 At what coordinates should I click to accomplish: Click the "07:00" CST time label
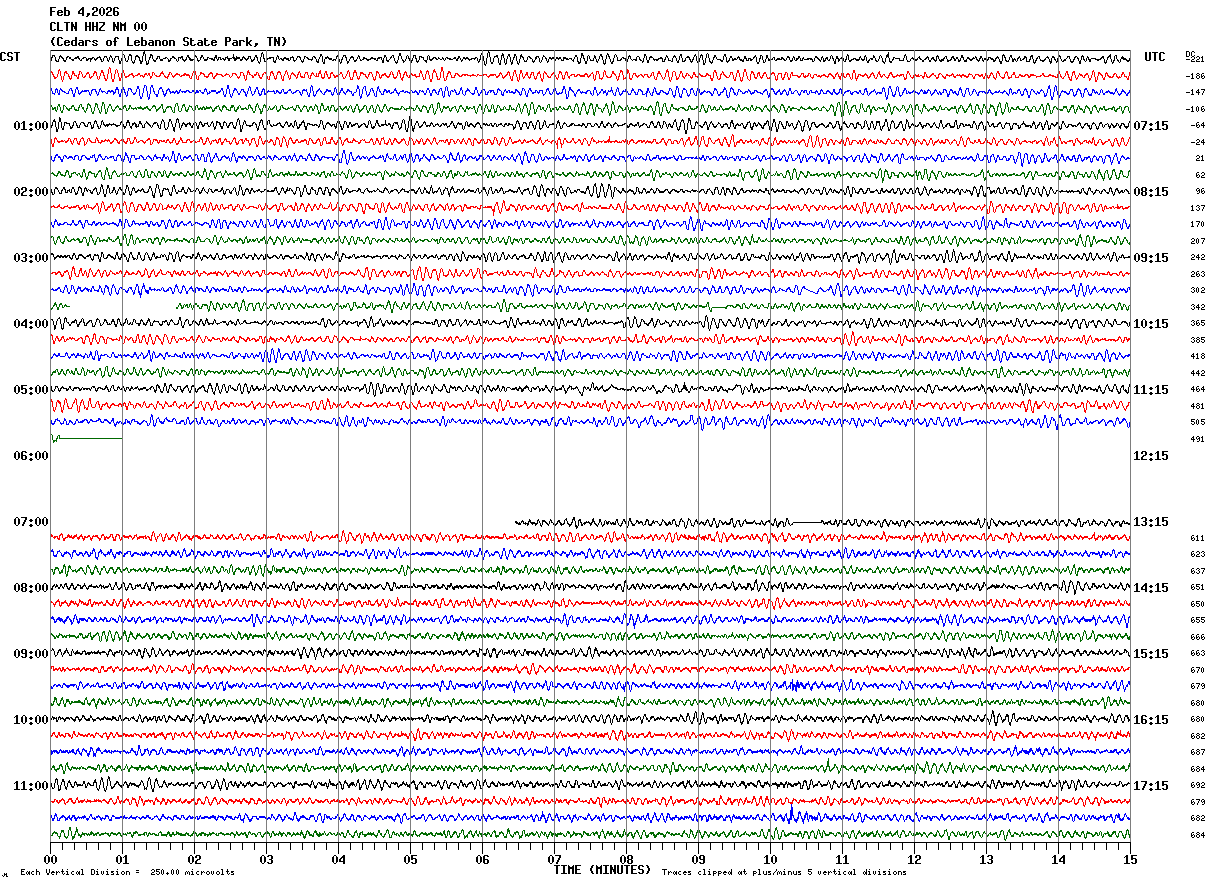[x=30, y=522]
